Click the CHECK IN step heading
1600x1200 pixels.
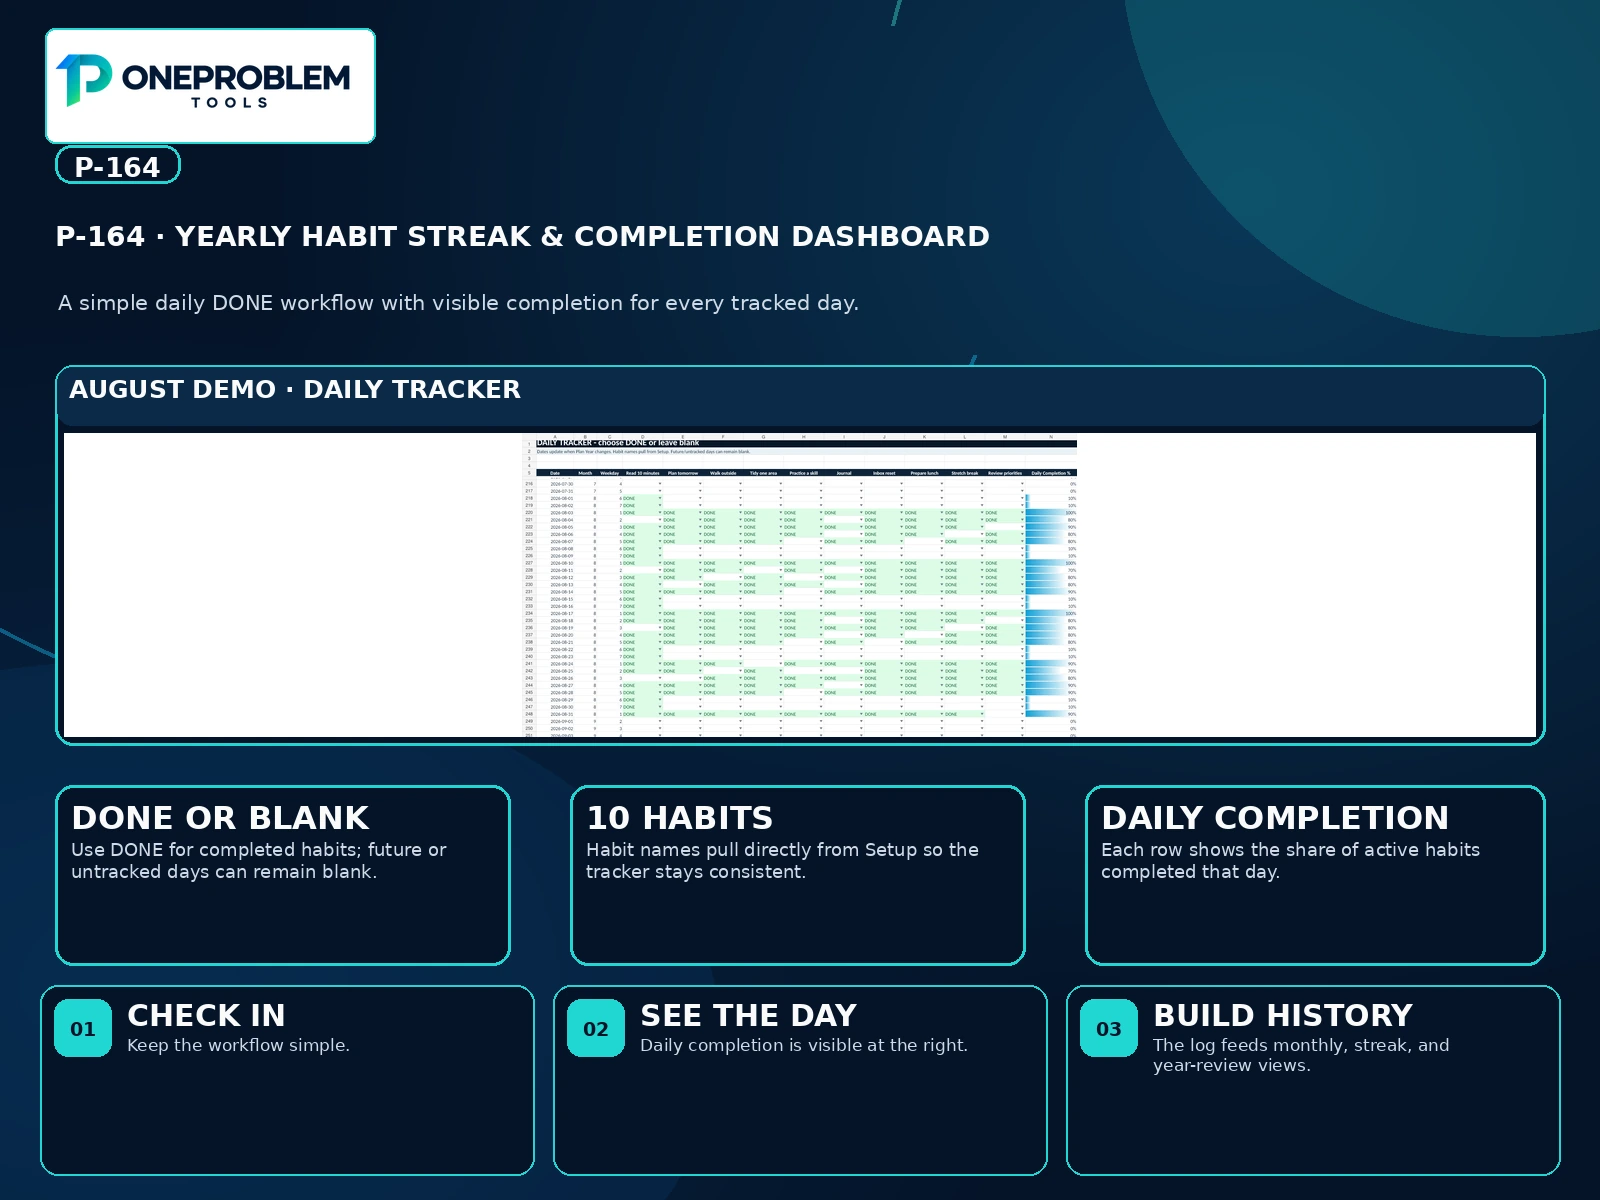click(206, 1015)
